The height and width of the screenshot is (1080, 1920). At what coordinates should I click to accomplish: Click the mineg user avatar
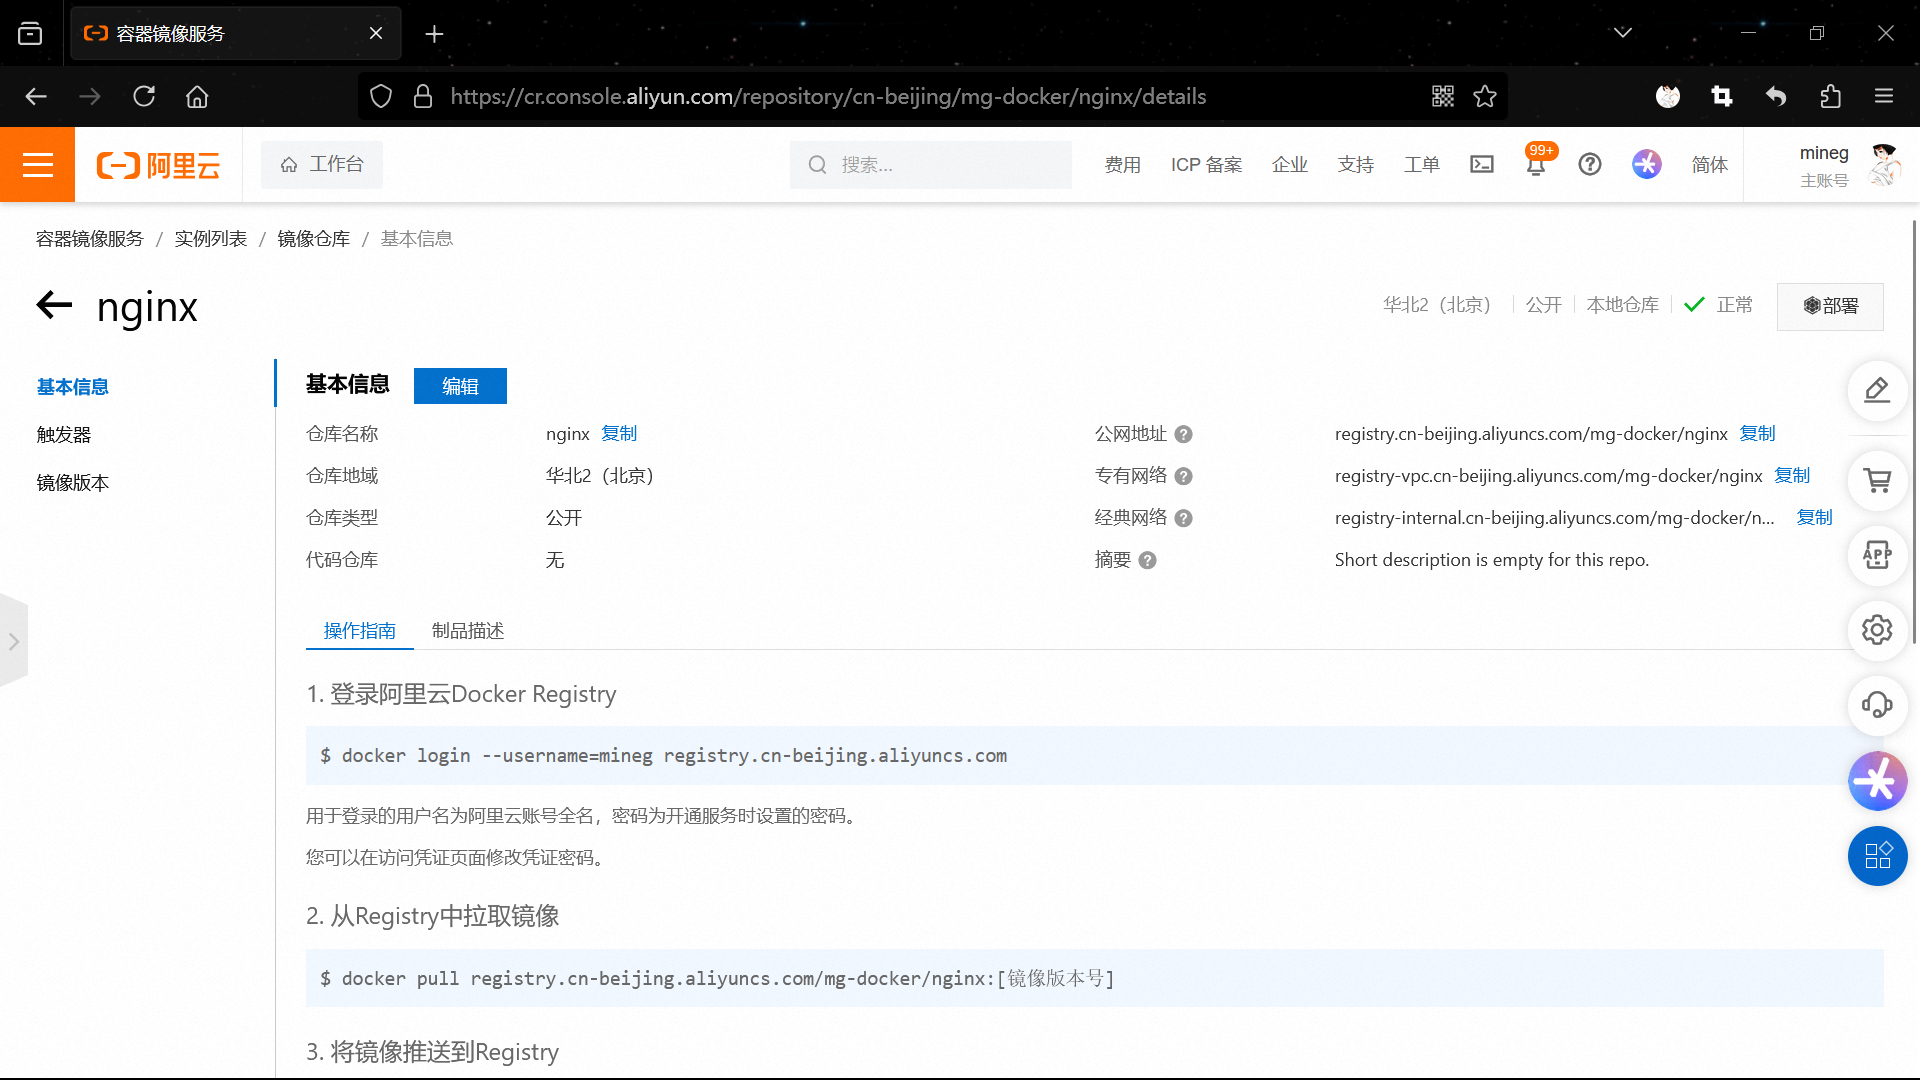(1885, 165)
